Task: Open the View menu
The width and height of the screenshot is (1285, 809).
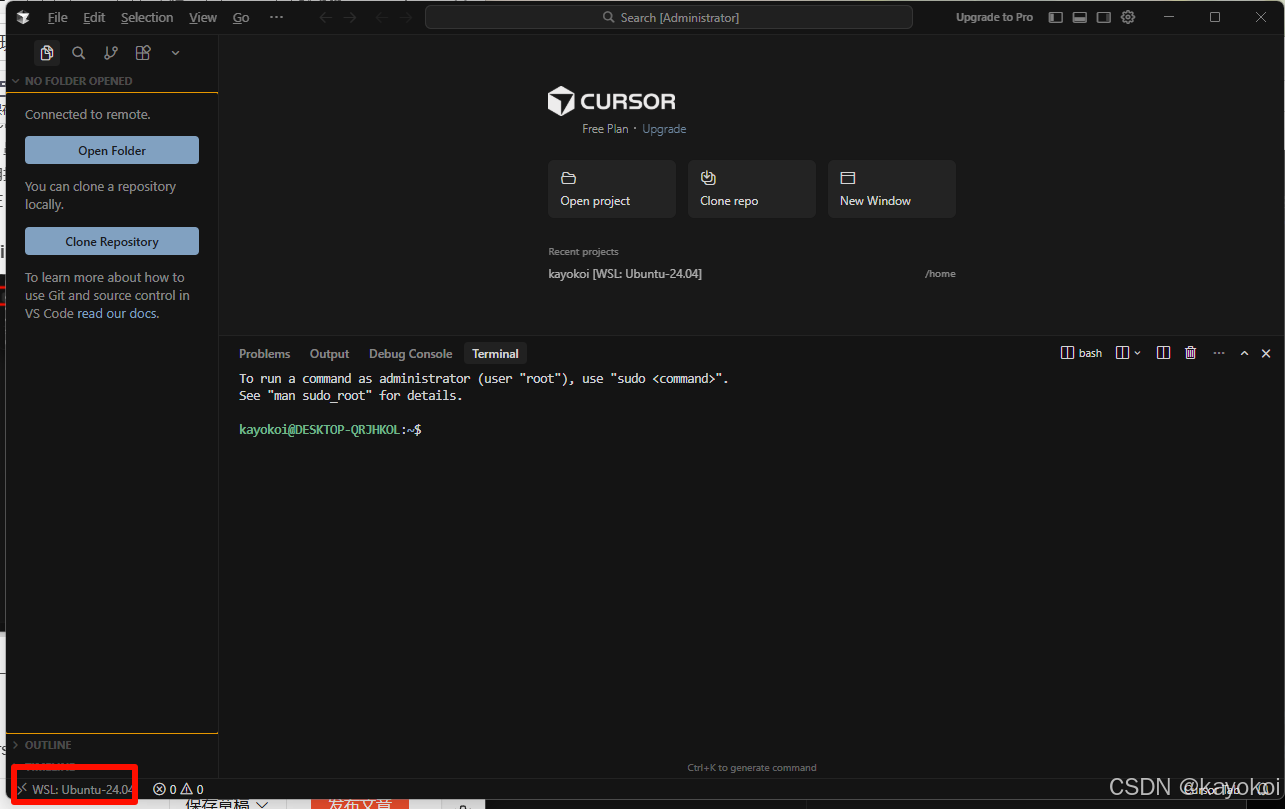Action: tap(203, 17)
